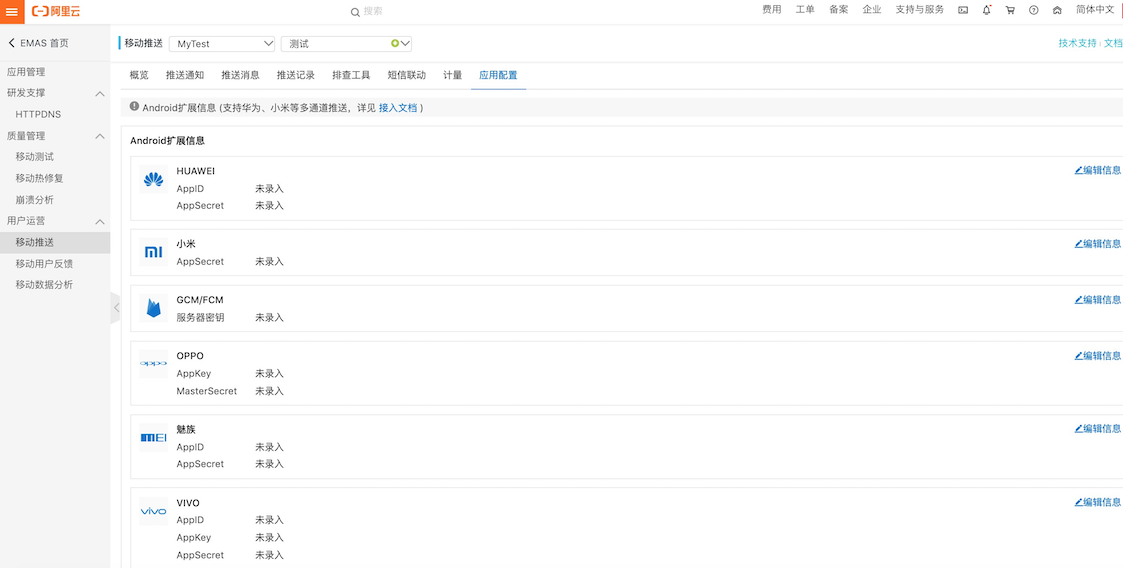Screen dimensions: 1123x568
Task: Collapse the 用户运营 sidebar section
Action: click(x=100, y=222)
